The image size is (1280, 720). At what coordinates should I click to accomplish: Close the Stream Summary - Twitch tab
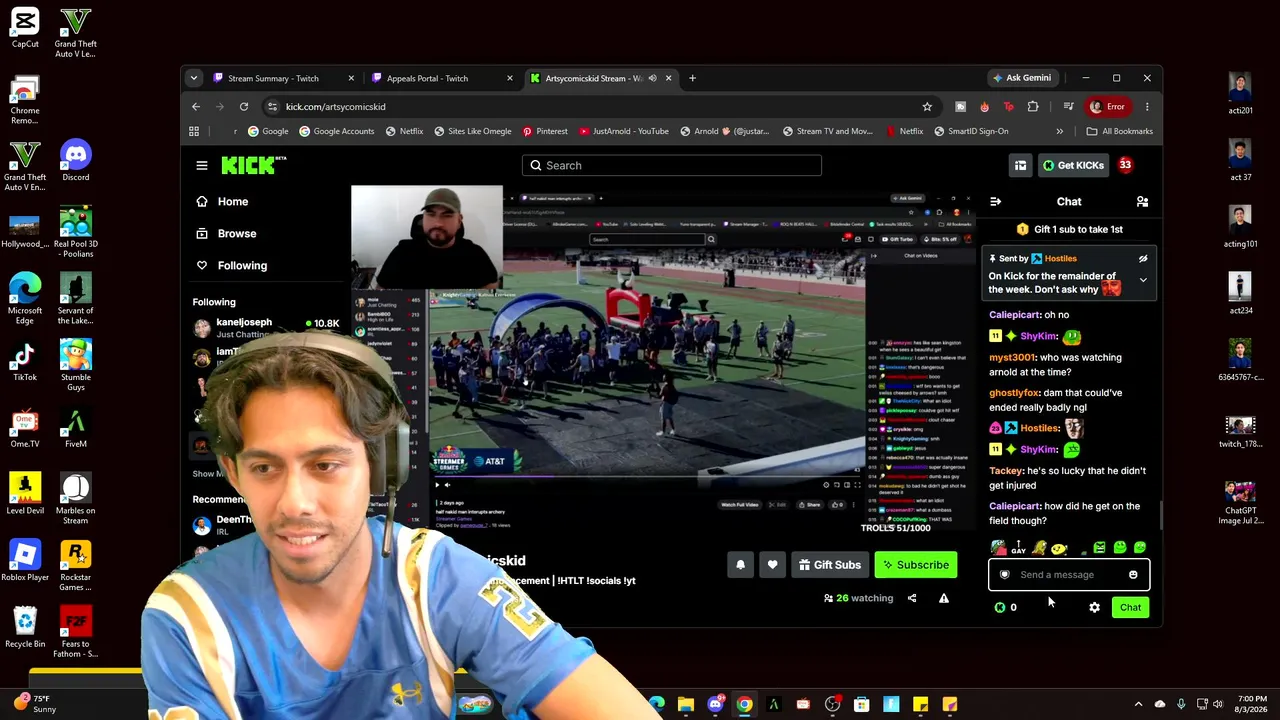(351, 78)
